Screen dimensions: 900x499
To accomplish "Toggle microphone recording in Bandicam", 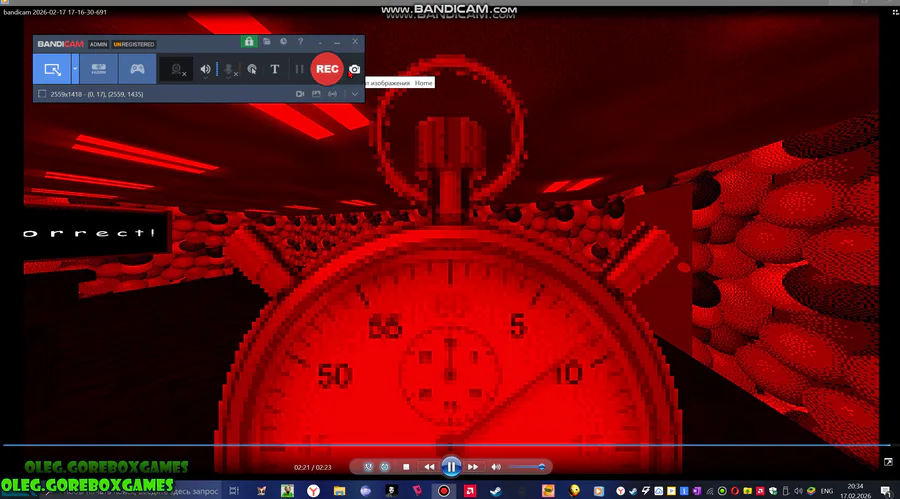I will point(229,69).
